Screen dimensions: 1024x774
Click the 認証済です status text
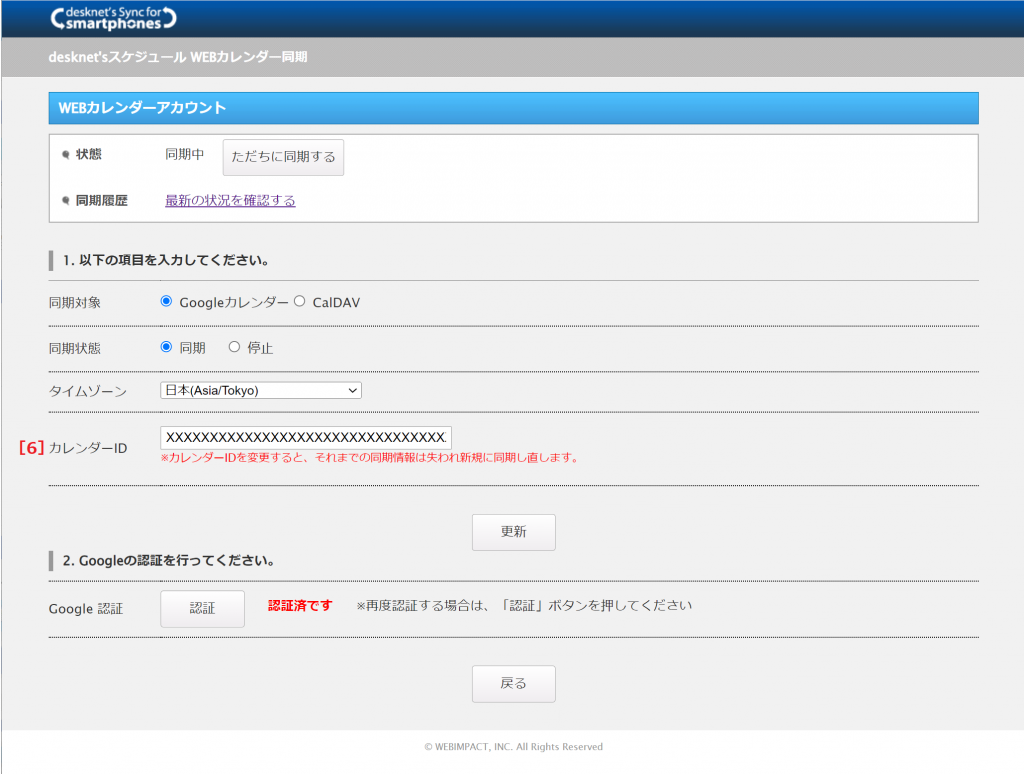coord(300,606)
